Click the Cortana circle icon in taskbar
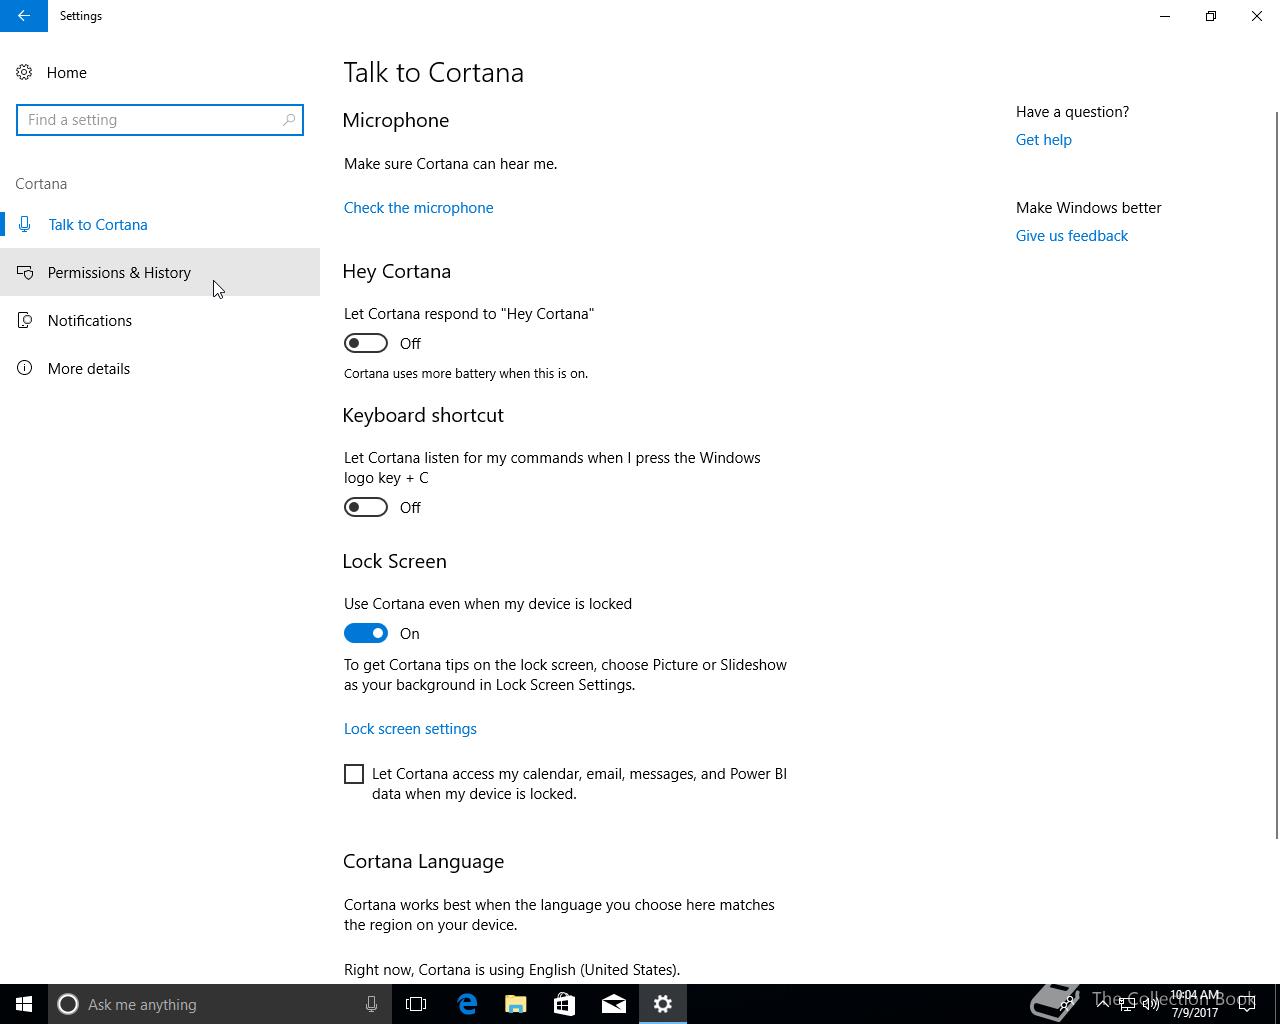The width and height of the screenshot is (1280, 1024). [x=68, y=1004]
